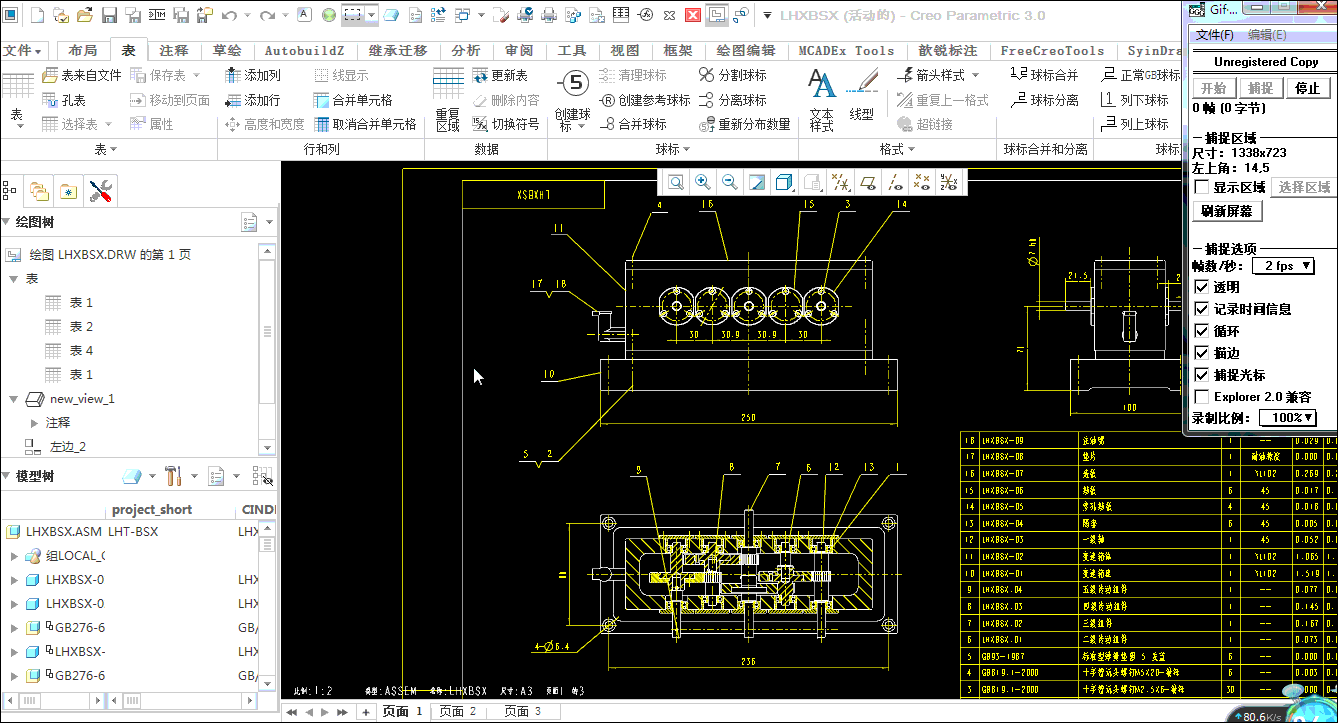Open file with the folder icon

(x=85, y=15)
